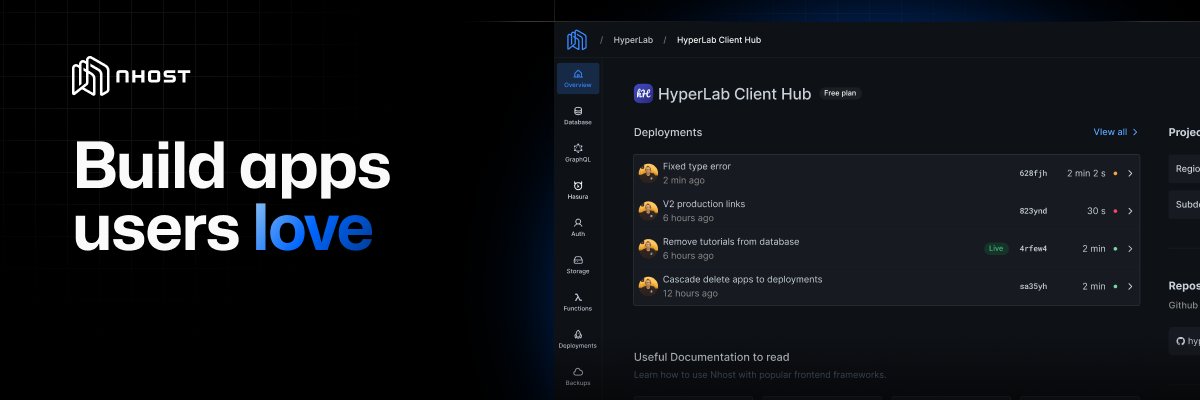Click commit hash sa35yh
The height and width of the screenshot is (400, 1200).
coord(1033,286)
